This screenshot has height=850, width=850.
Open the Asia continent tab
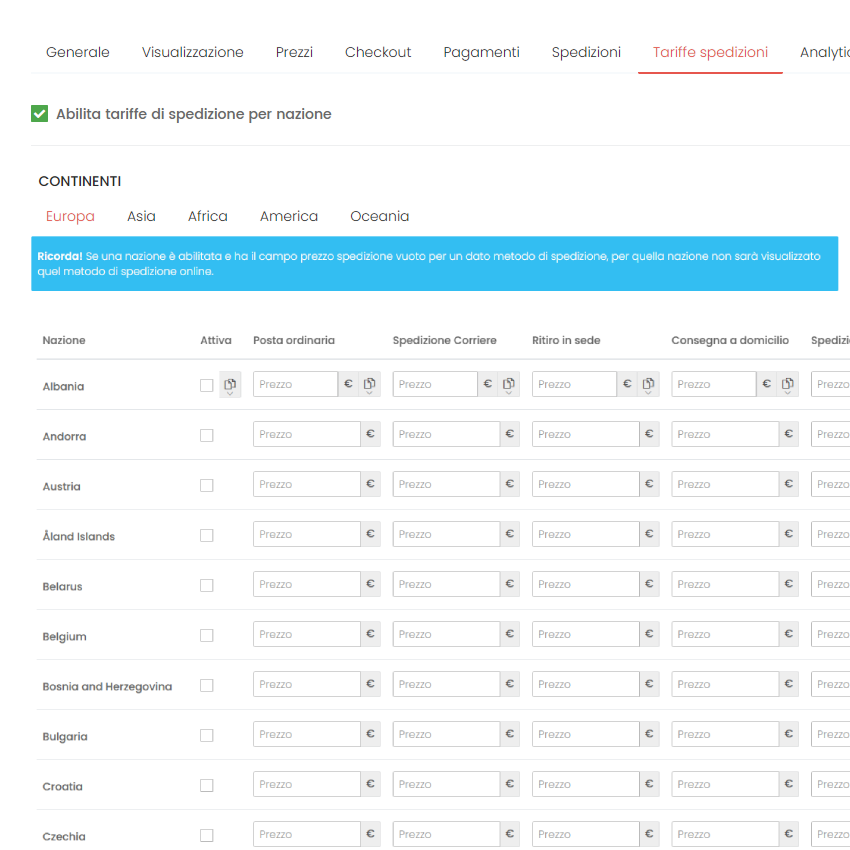tap(141, 216)
